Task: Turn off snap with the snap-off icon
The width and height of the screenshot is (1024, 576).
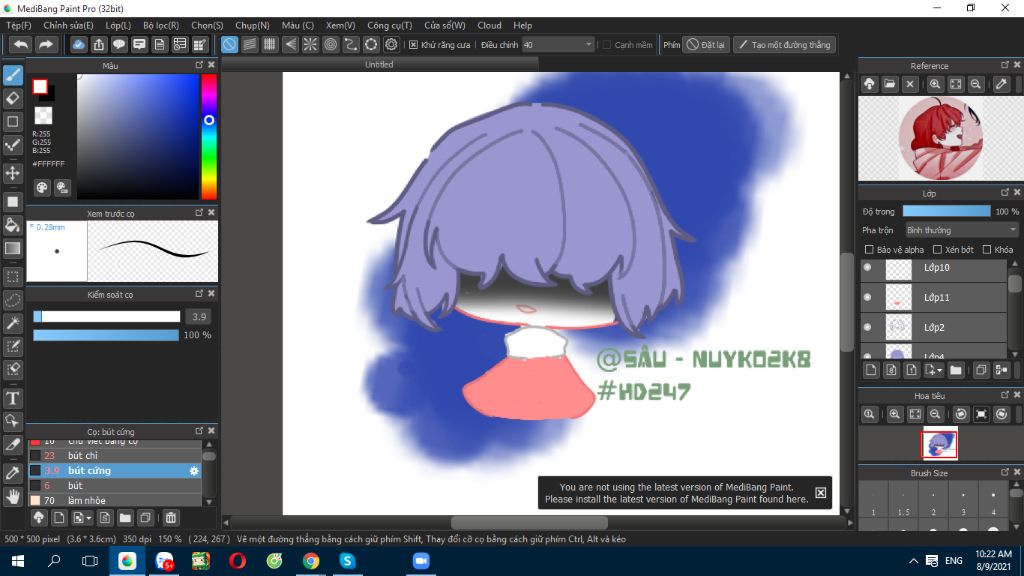Action: pyautogui.click(x=229, y=44)
